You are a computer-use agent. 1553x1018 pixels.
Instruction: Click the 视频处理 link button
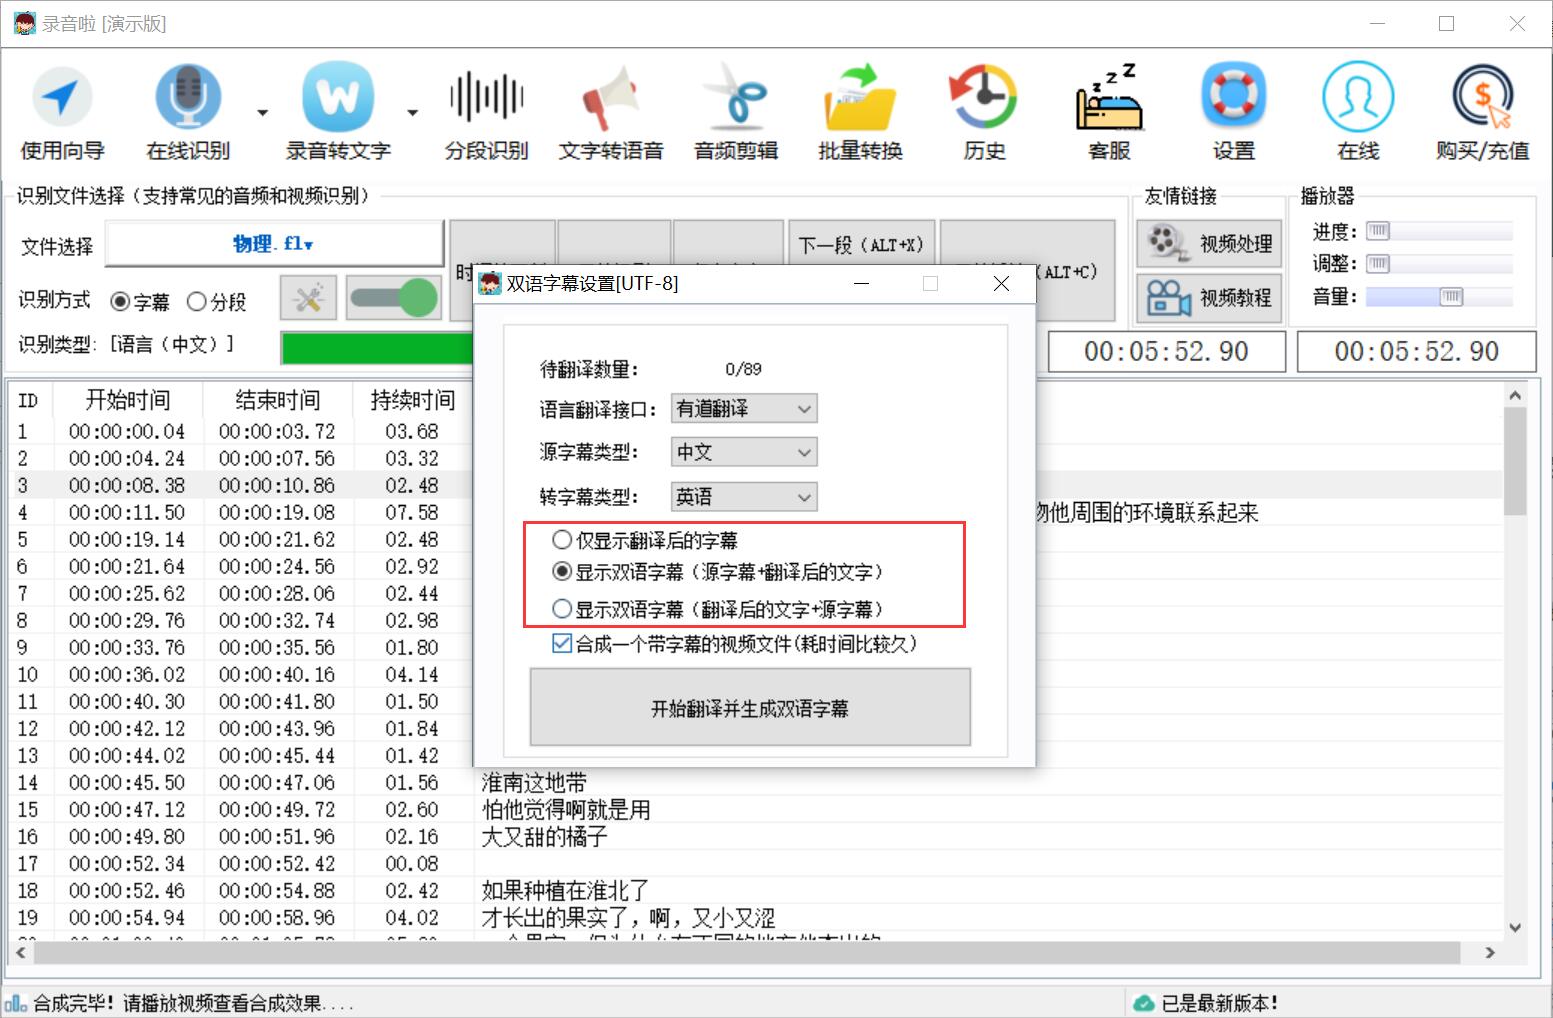(x=1209, y=243)
